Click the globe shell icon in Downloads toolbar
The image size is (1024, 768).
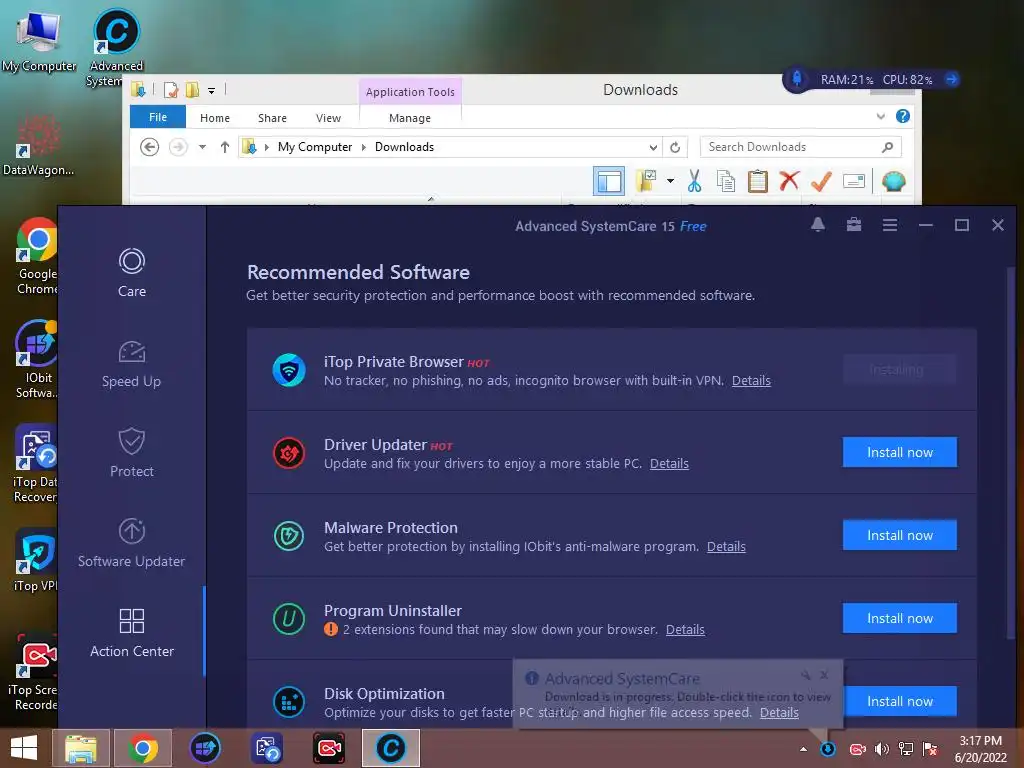pos(893,181)
